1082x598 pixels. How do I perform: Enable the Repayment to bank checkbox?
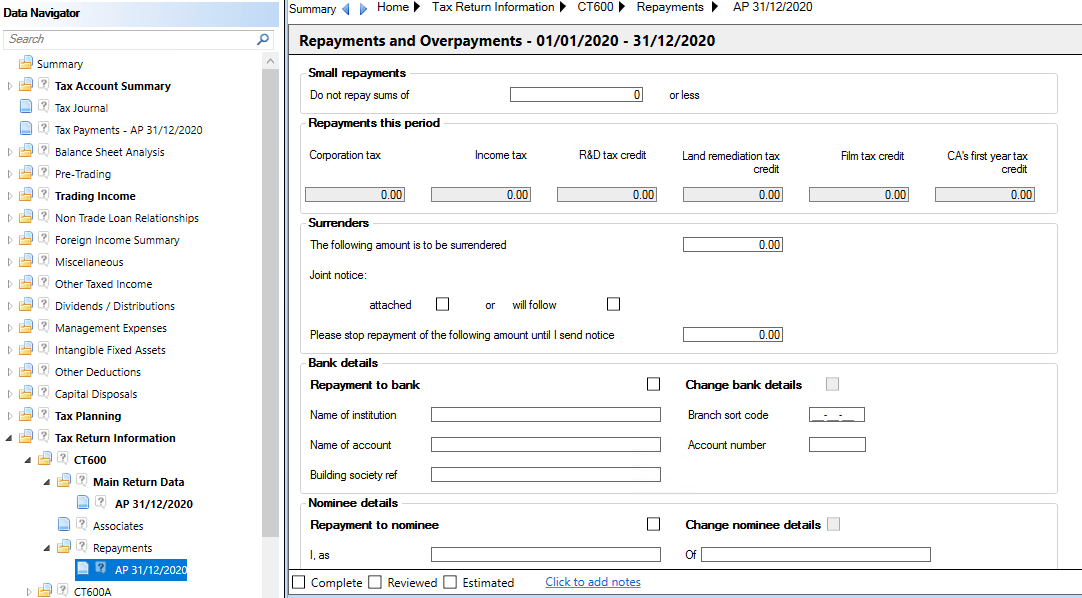click(653, 384)
